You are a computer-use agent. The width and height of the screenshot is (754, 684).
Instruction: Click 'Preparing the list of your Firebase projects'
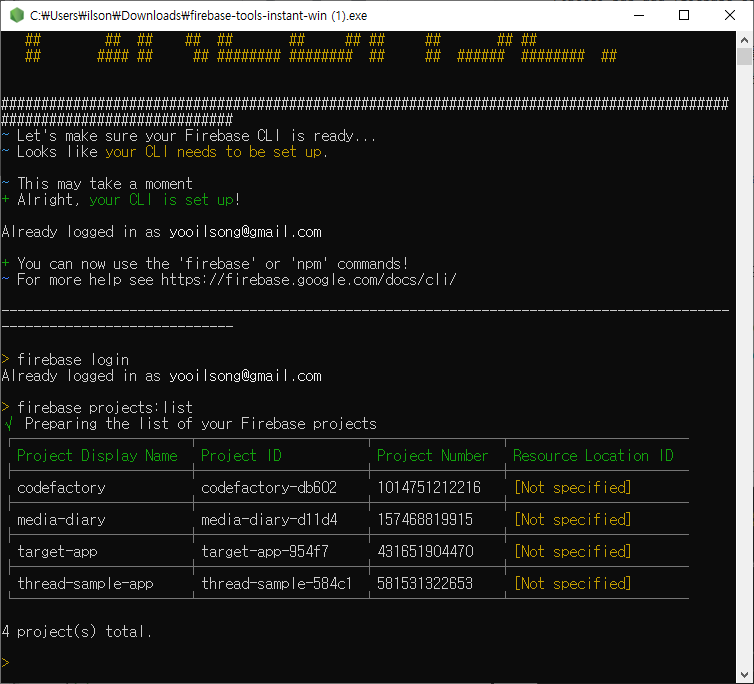(201, 424)
